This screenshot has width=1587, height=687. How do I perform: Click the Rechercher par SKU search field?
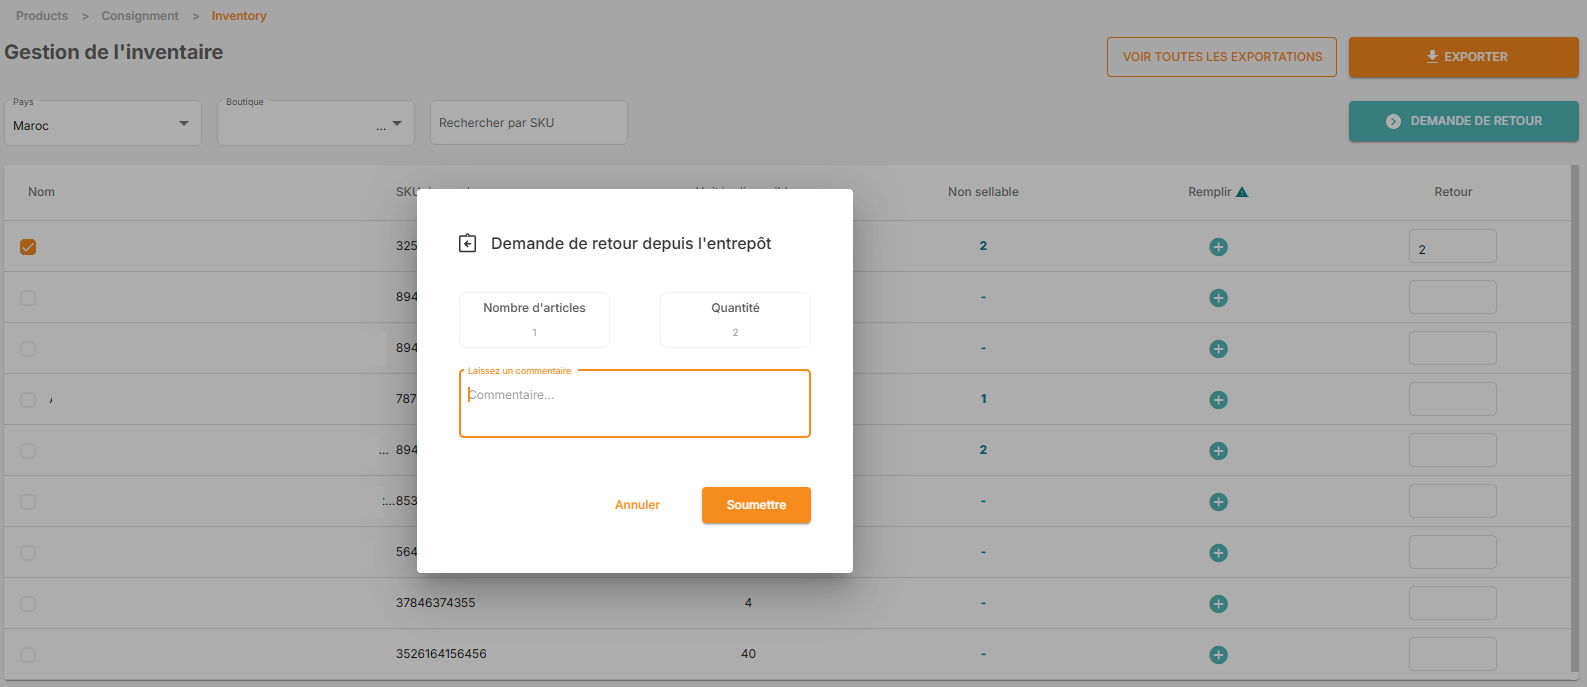click(x=528, y=123)
